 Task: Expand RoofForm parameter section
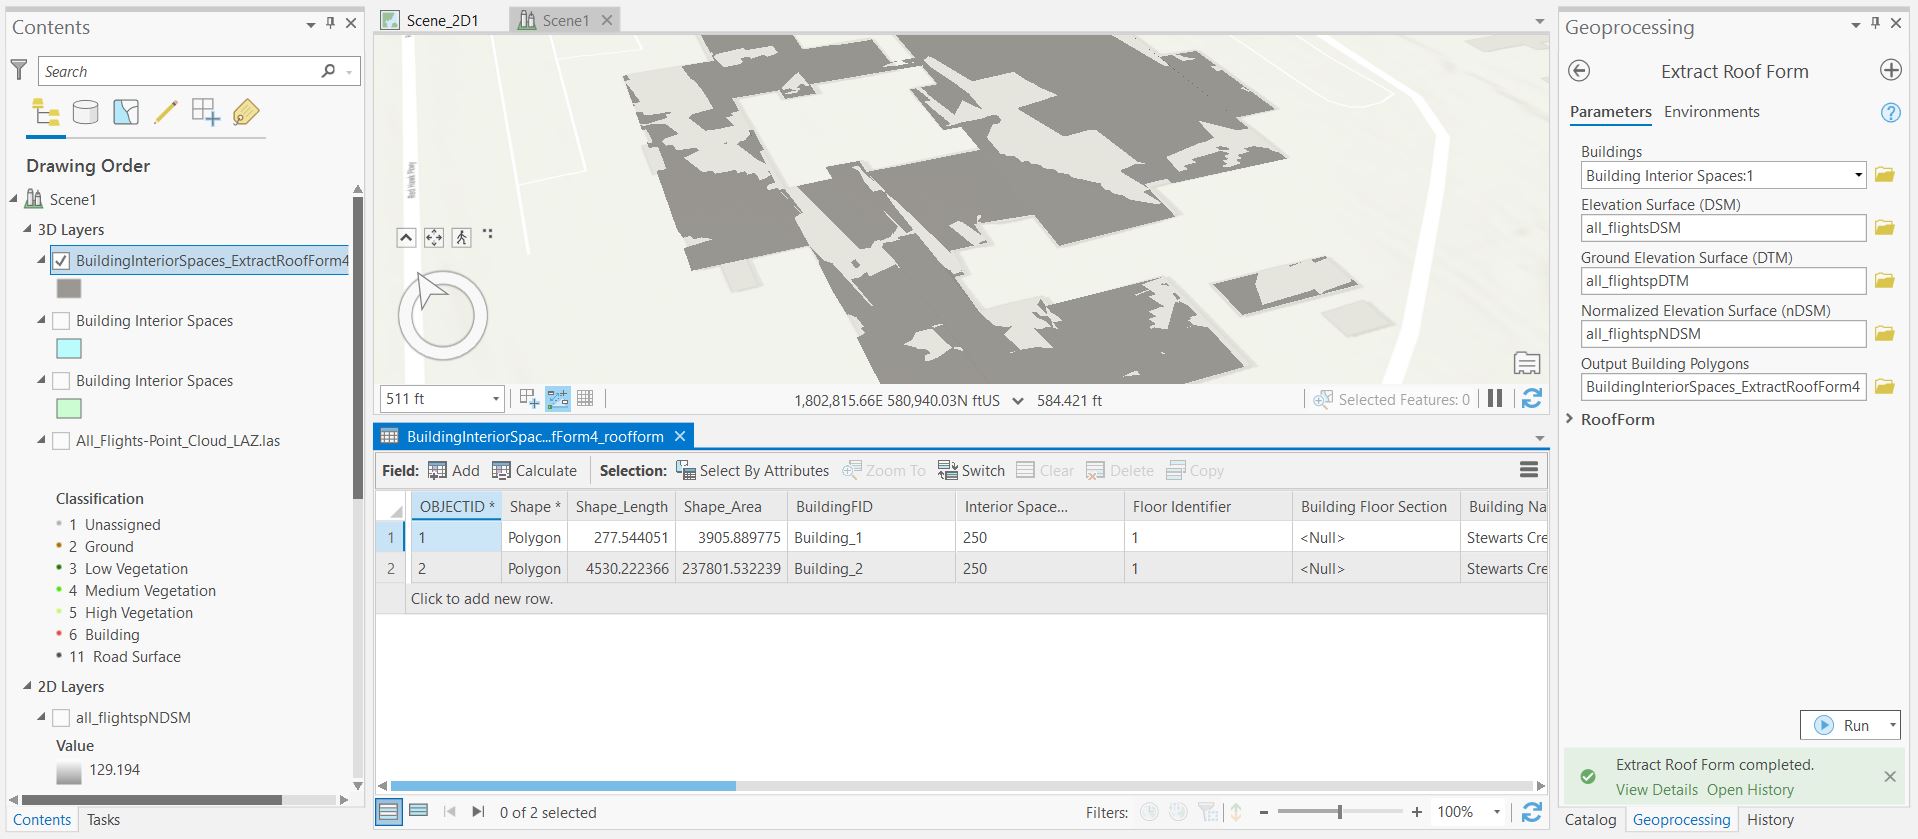coord(1570,419)
